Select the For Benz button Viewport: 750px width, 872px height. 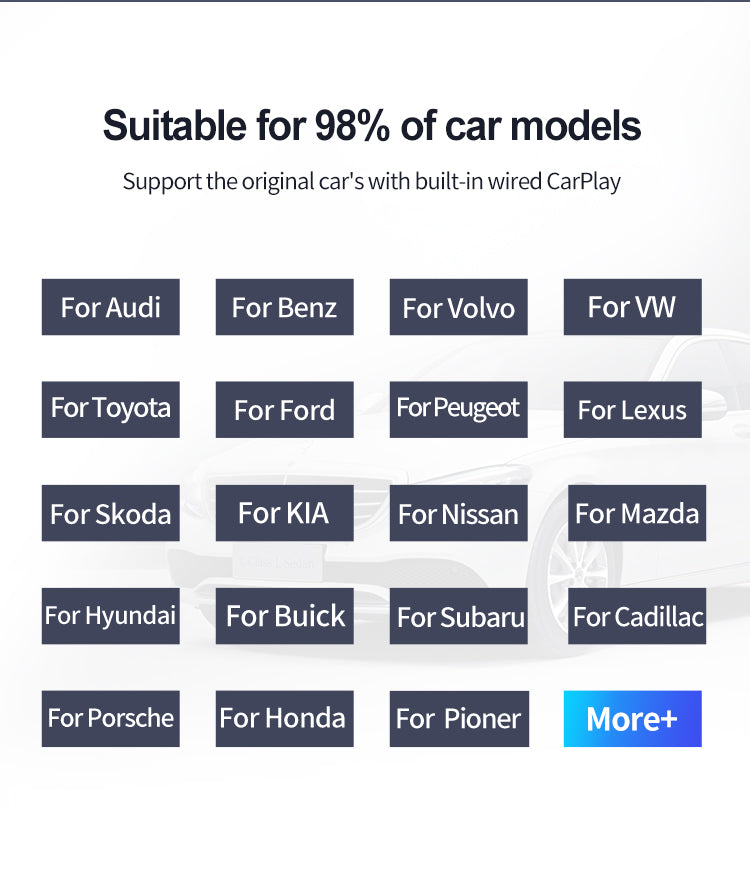[x=284, y=307]
